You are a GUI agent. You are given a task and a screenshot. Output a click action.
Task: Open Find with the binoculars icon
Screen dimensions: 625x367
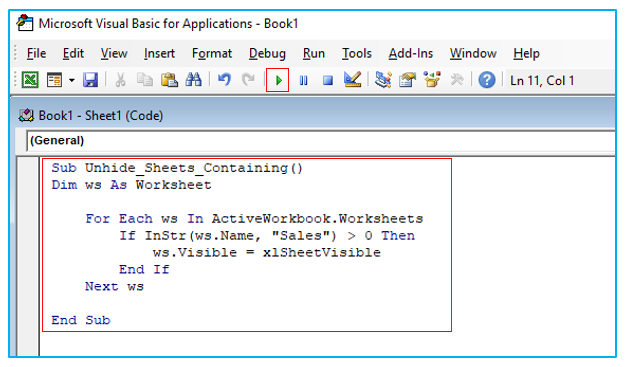coord(194,80)
